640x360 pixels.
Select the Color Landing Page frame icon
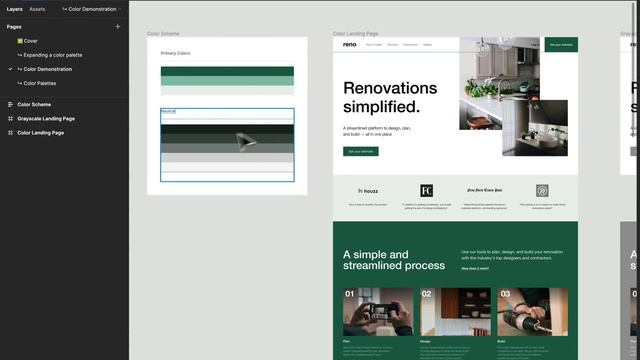pos(10,133)
